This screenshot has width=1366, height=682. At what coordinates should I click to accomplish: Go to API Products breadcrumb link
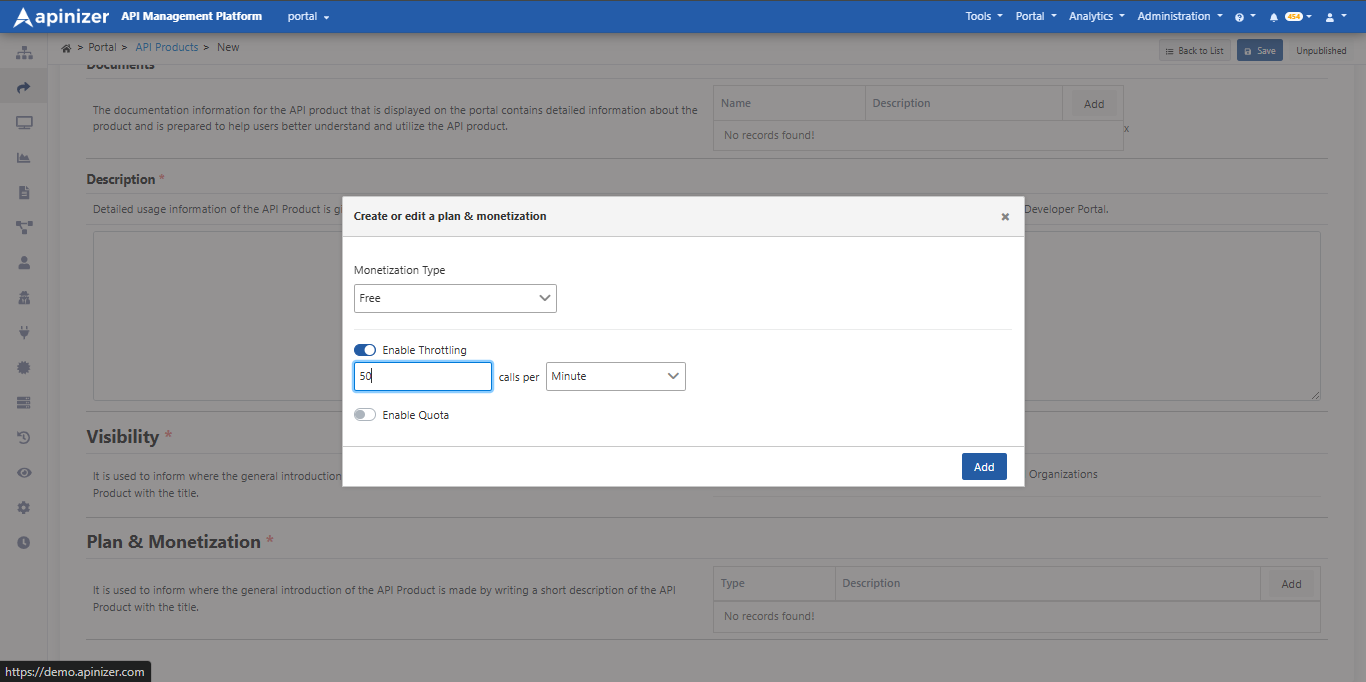167,47
